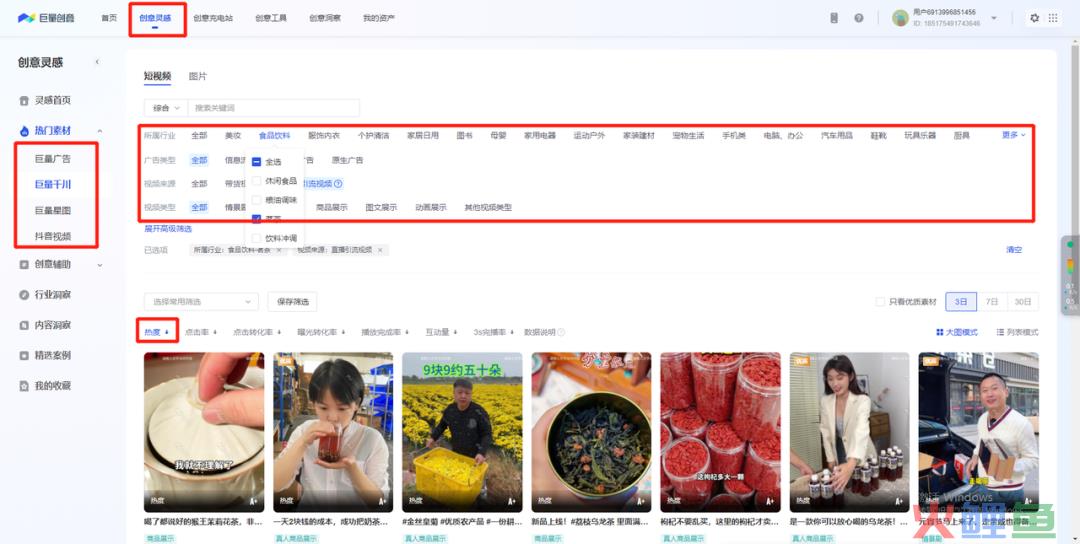Open the 食品饮料 industry filter
This screenshot has height=544, width=1080.
click(x=274, y=136)
